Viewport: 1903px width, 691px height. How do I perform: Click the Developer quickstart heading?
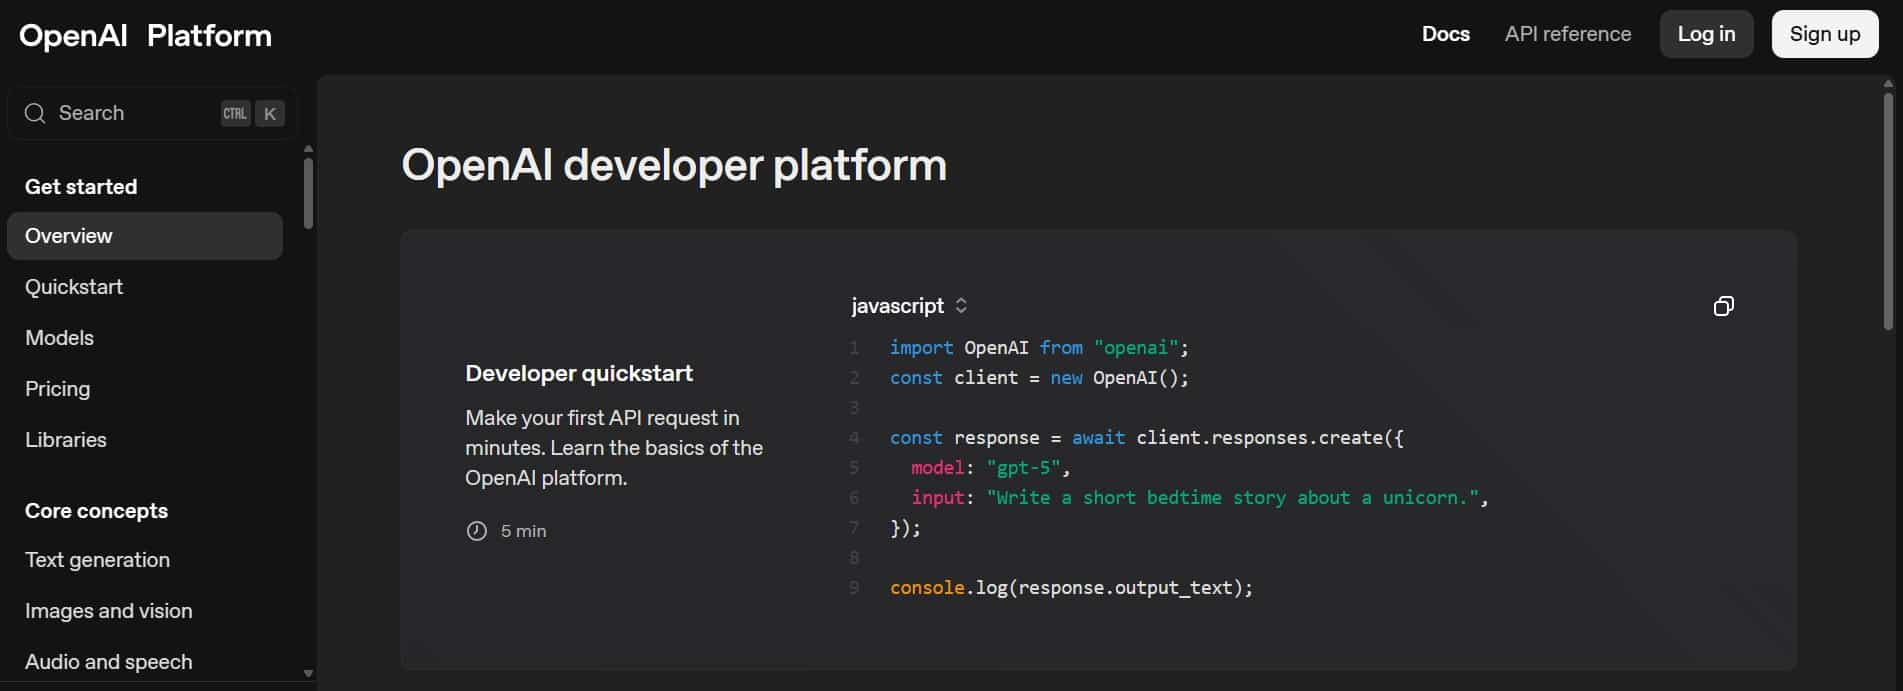tap(579, 373)
